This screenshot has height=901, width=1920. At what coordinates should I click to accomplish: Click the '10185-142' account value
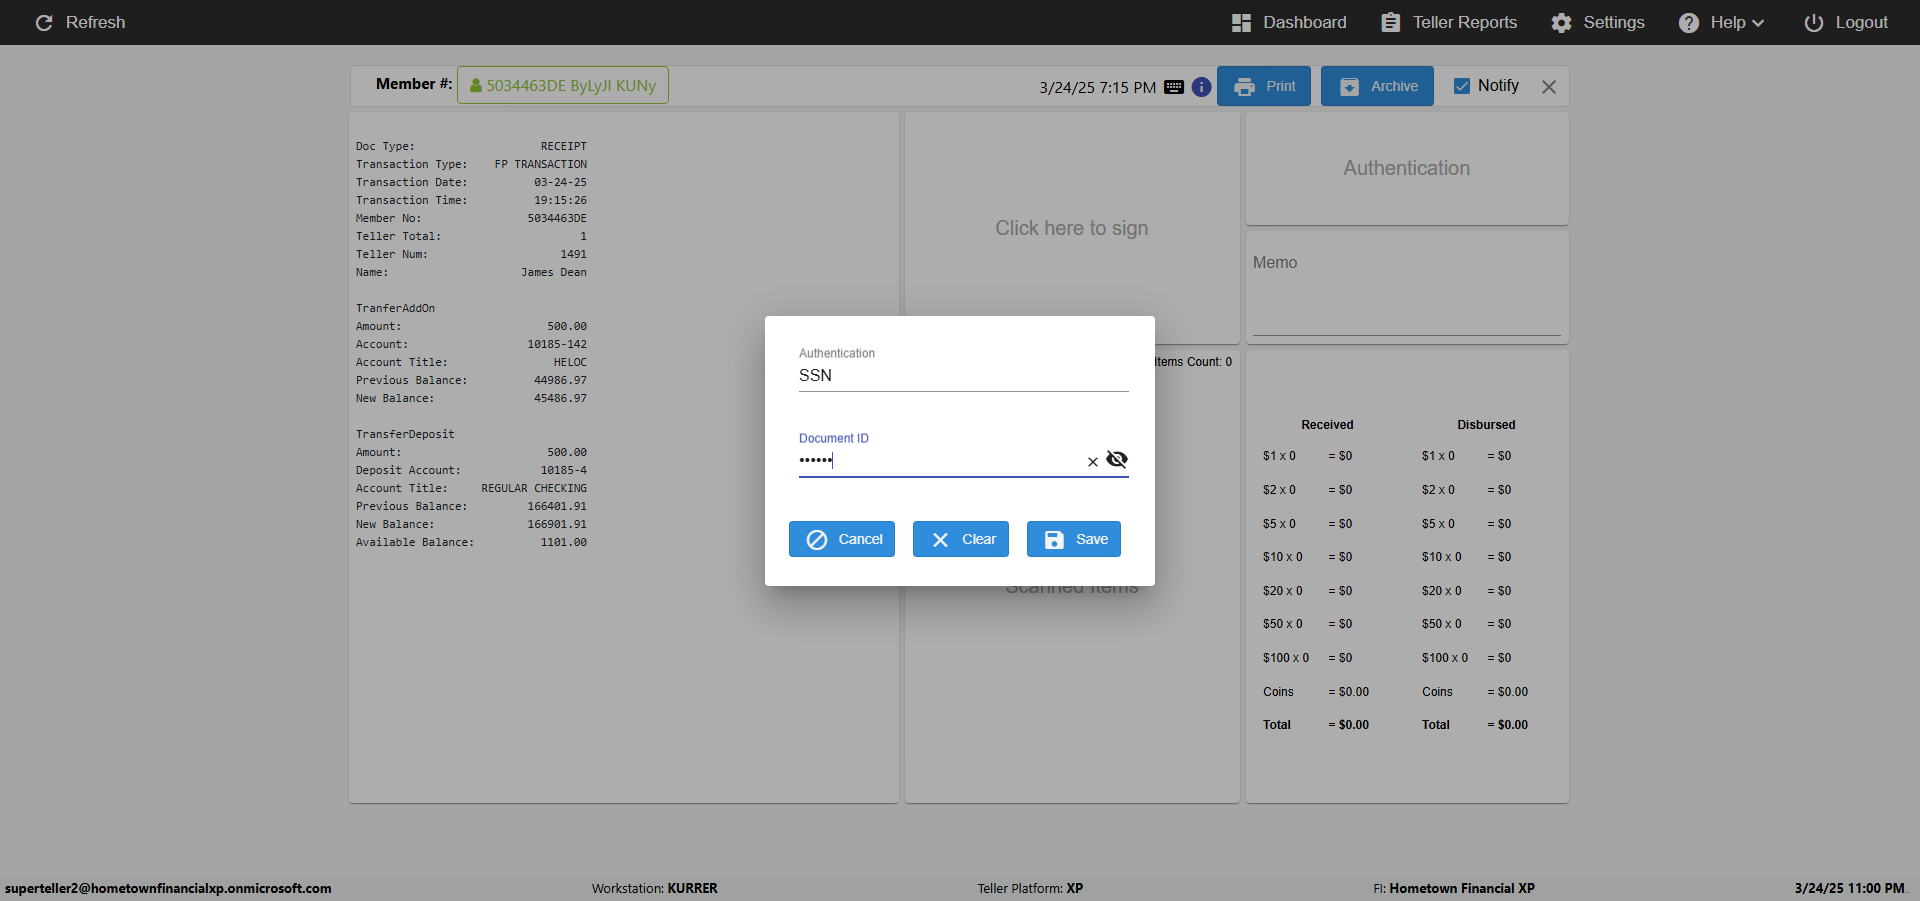[x=557, y=344]
